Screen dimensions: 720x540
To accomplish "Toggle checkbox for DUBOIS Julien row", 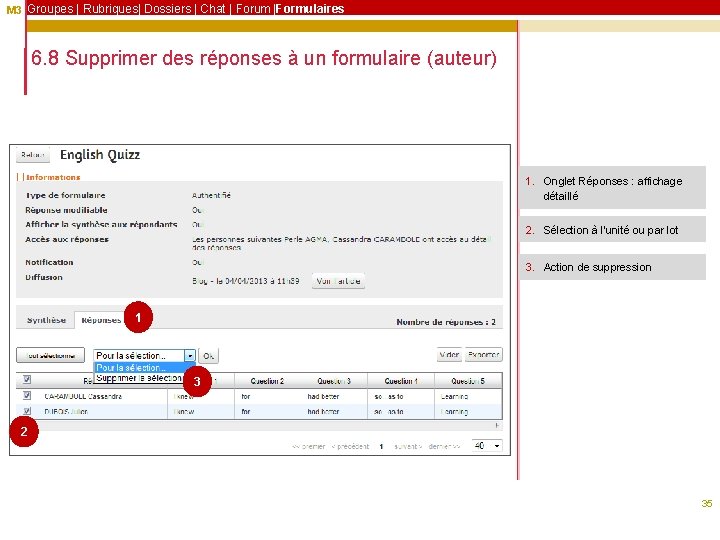I will (x=27, y=411).
